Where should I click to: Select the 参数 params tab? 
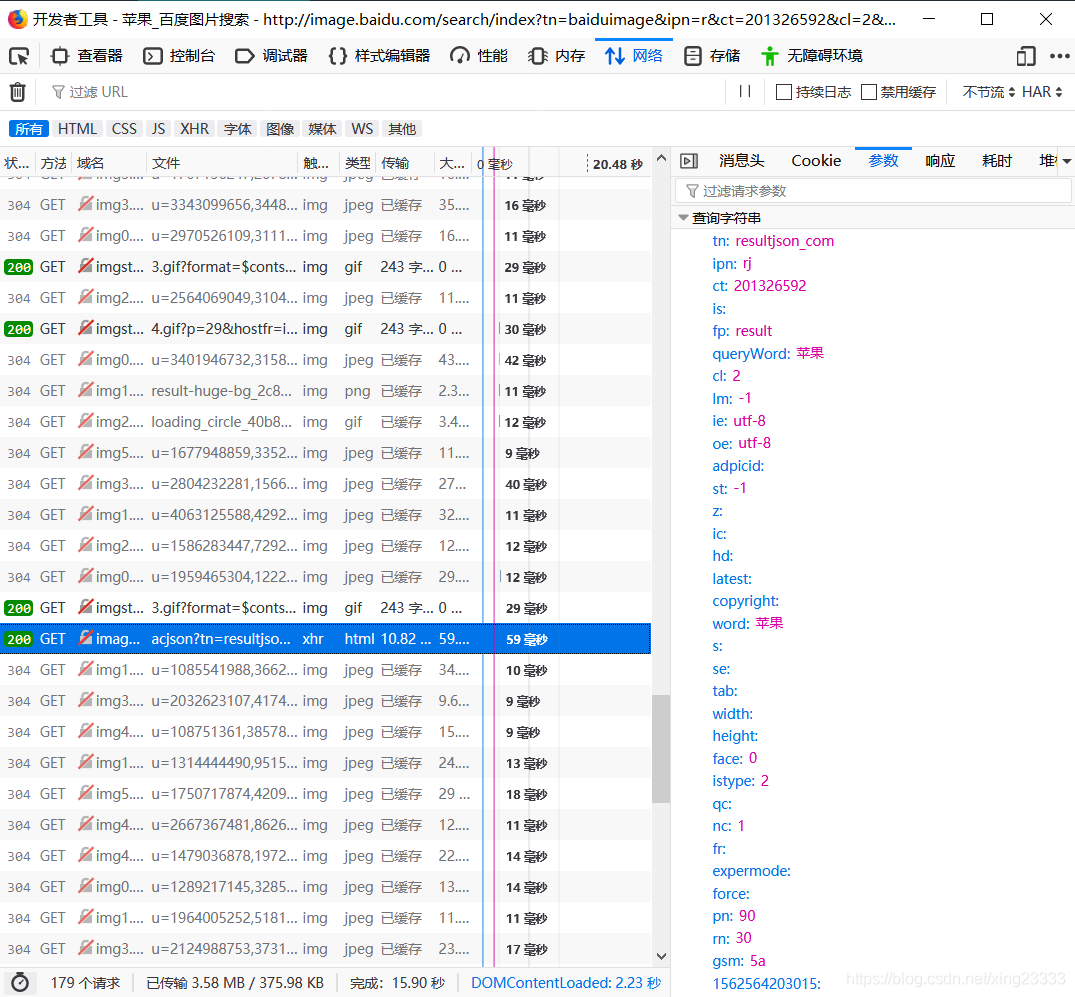pos(883,160)
